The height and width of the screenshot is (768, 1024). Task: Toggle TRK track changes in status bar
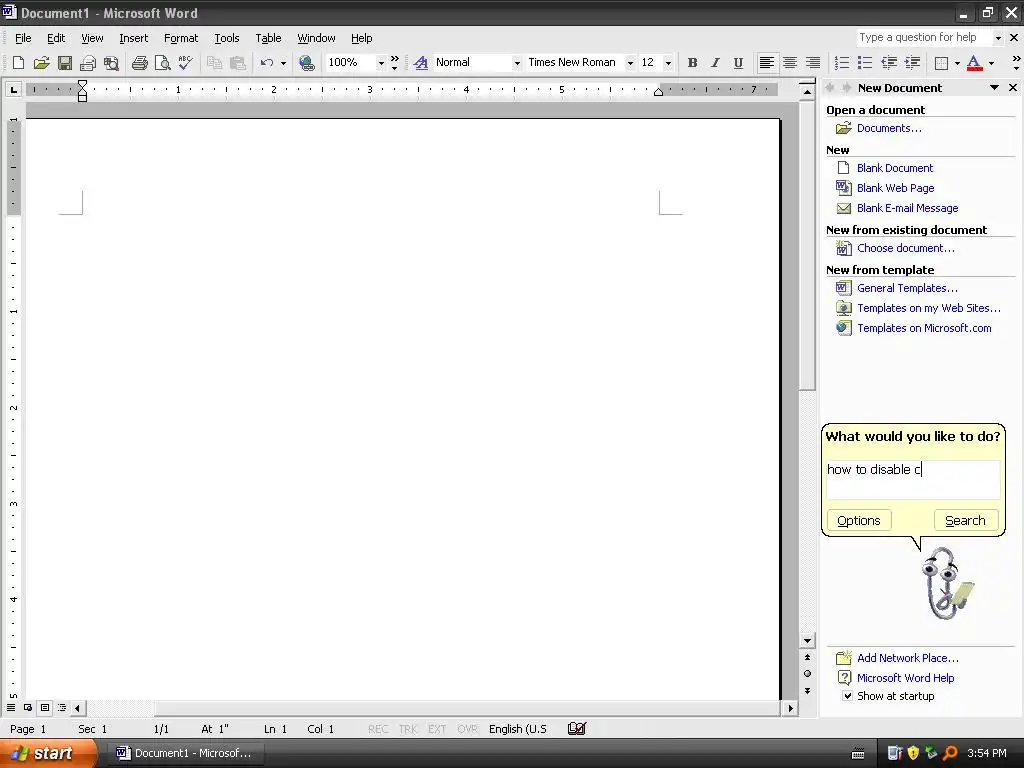tap(408, 729)
